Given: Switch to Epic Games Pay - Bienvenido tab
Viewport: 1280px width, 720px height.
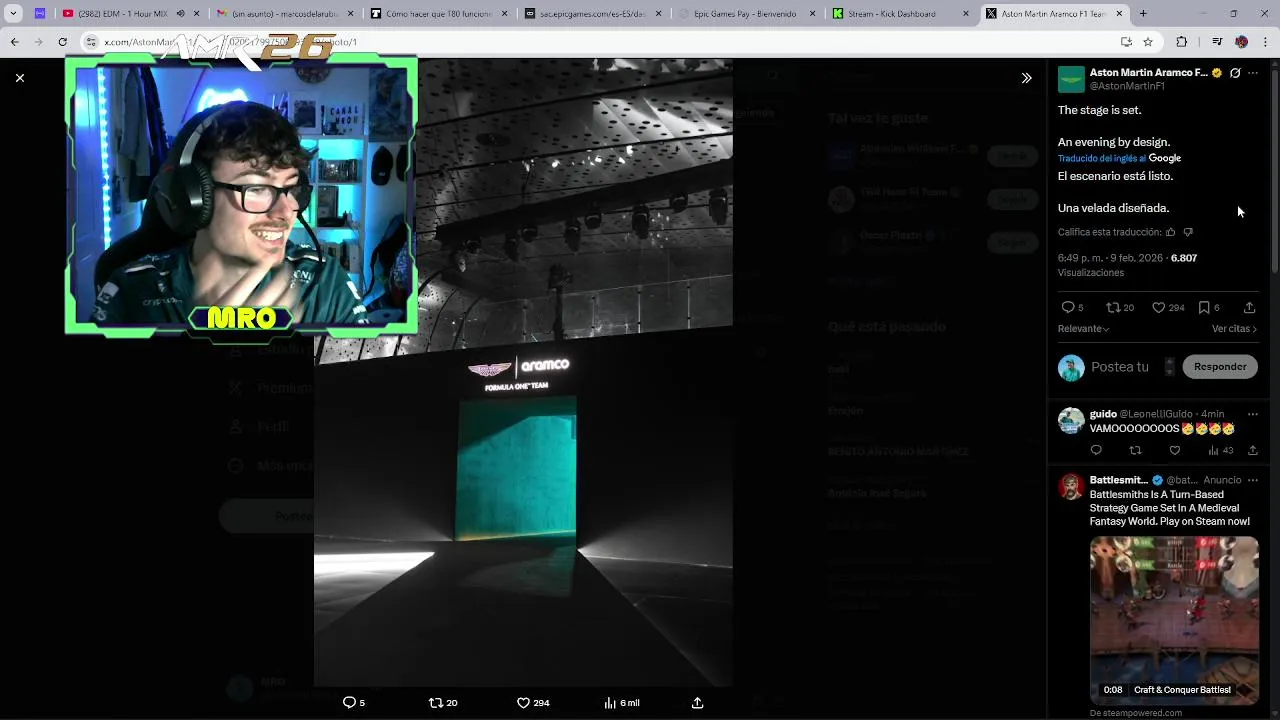Looking at the screenshot, I should [x=749, y=14].
